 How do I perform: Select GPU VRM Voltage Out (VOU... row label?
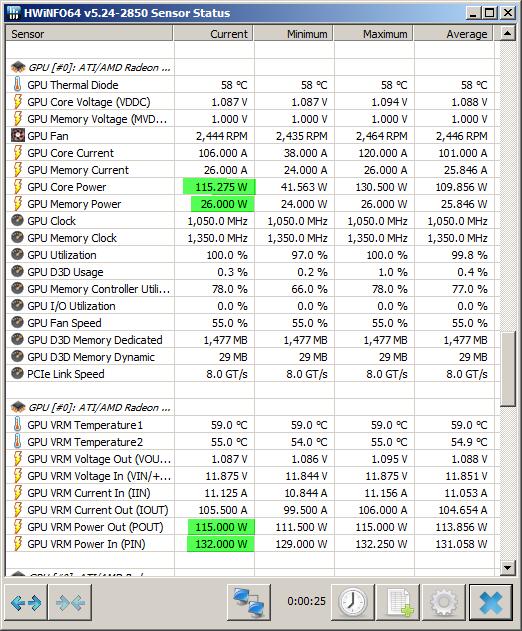(99, 459)
